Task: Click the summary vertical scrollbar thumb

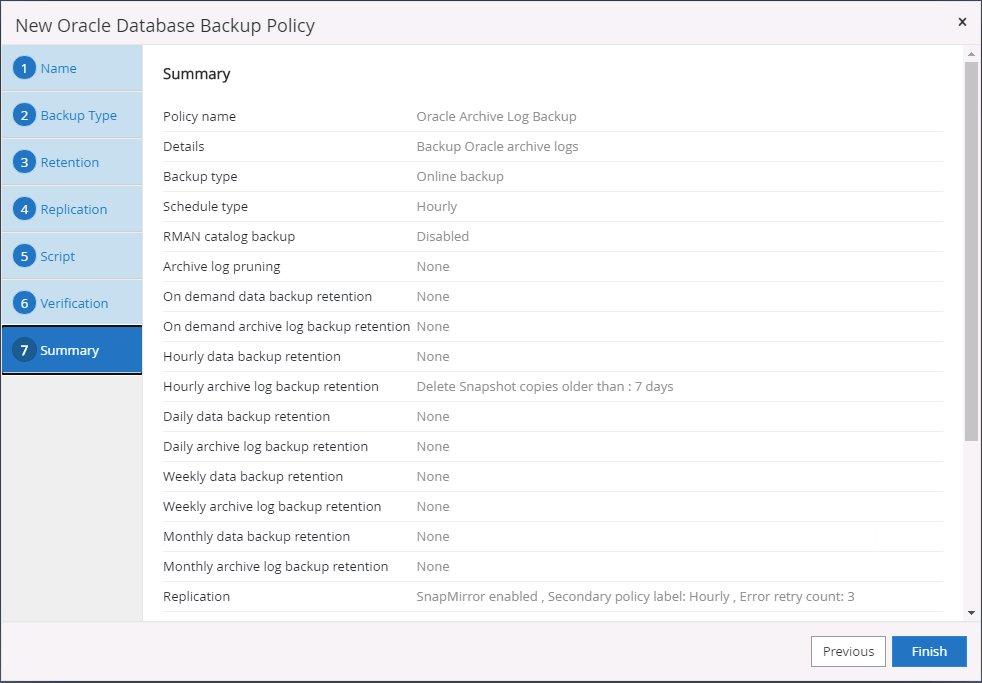Action: tap(971, 250)
